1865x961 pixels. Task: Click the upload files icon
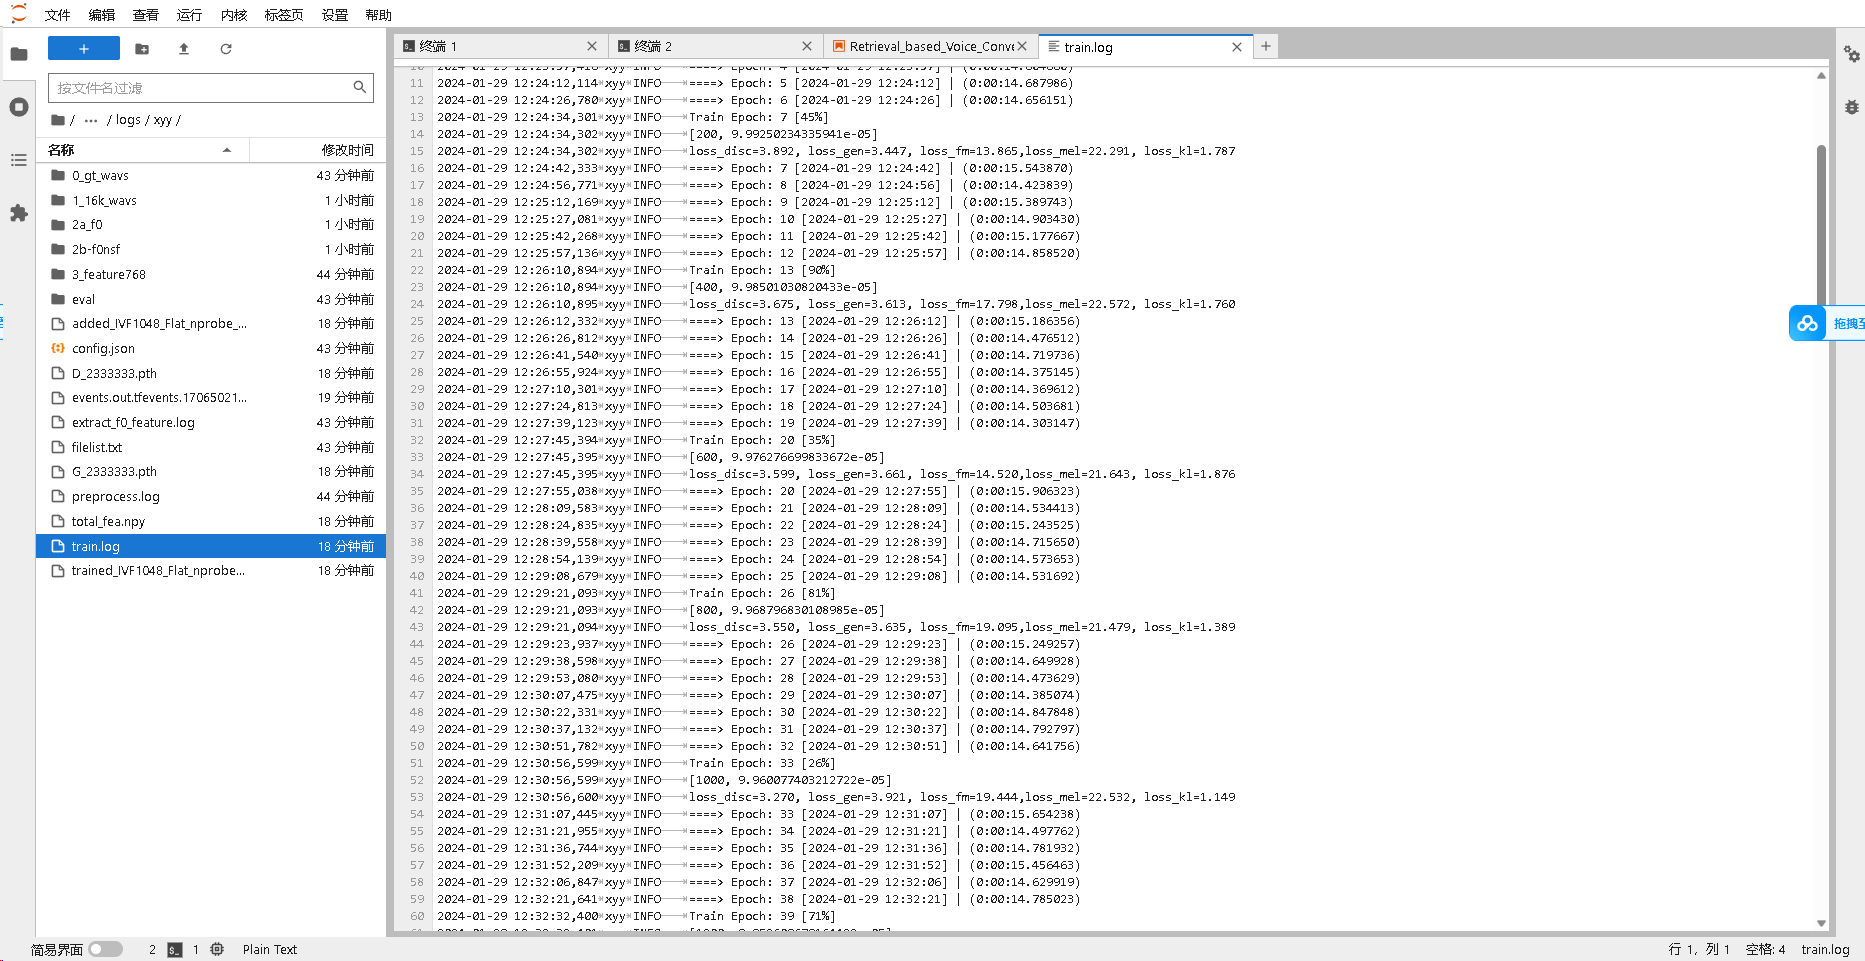[x=184, y=48]
